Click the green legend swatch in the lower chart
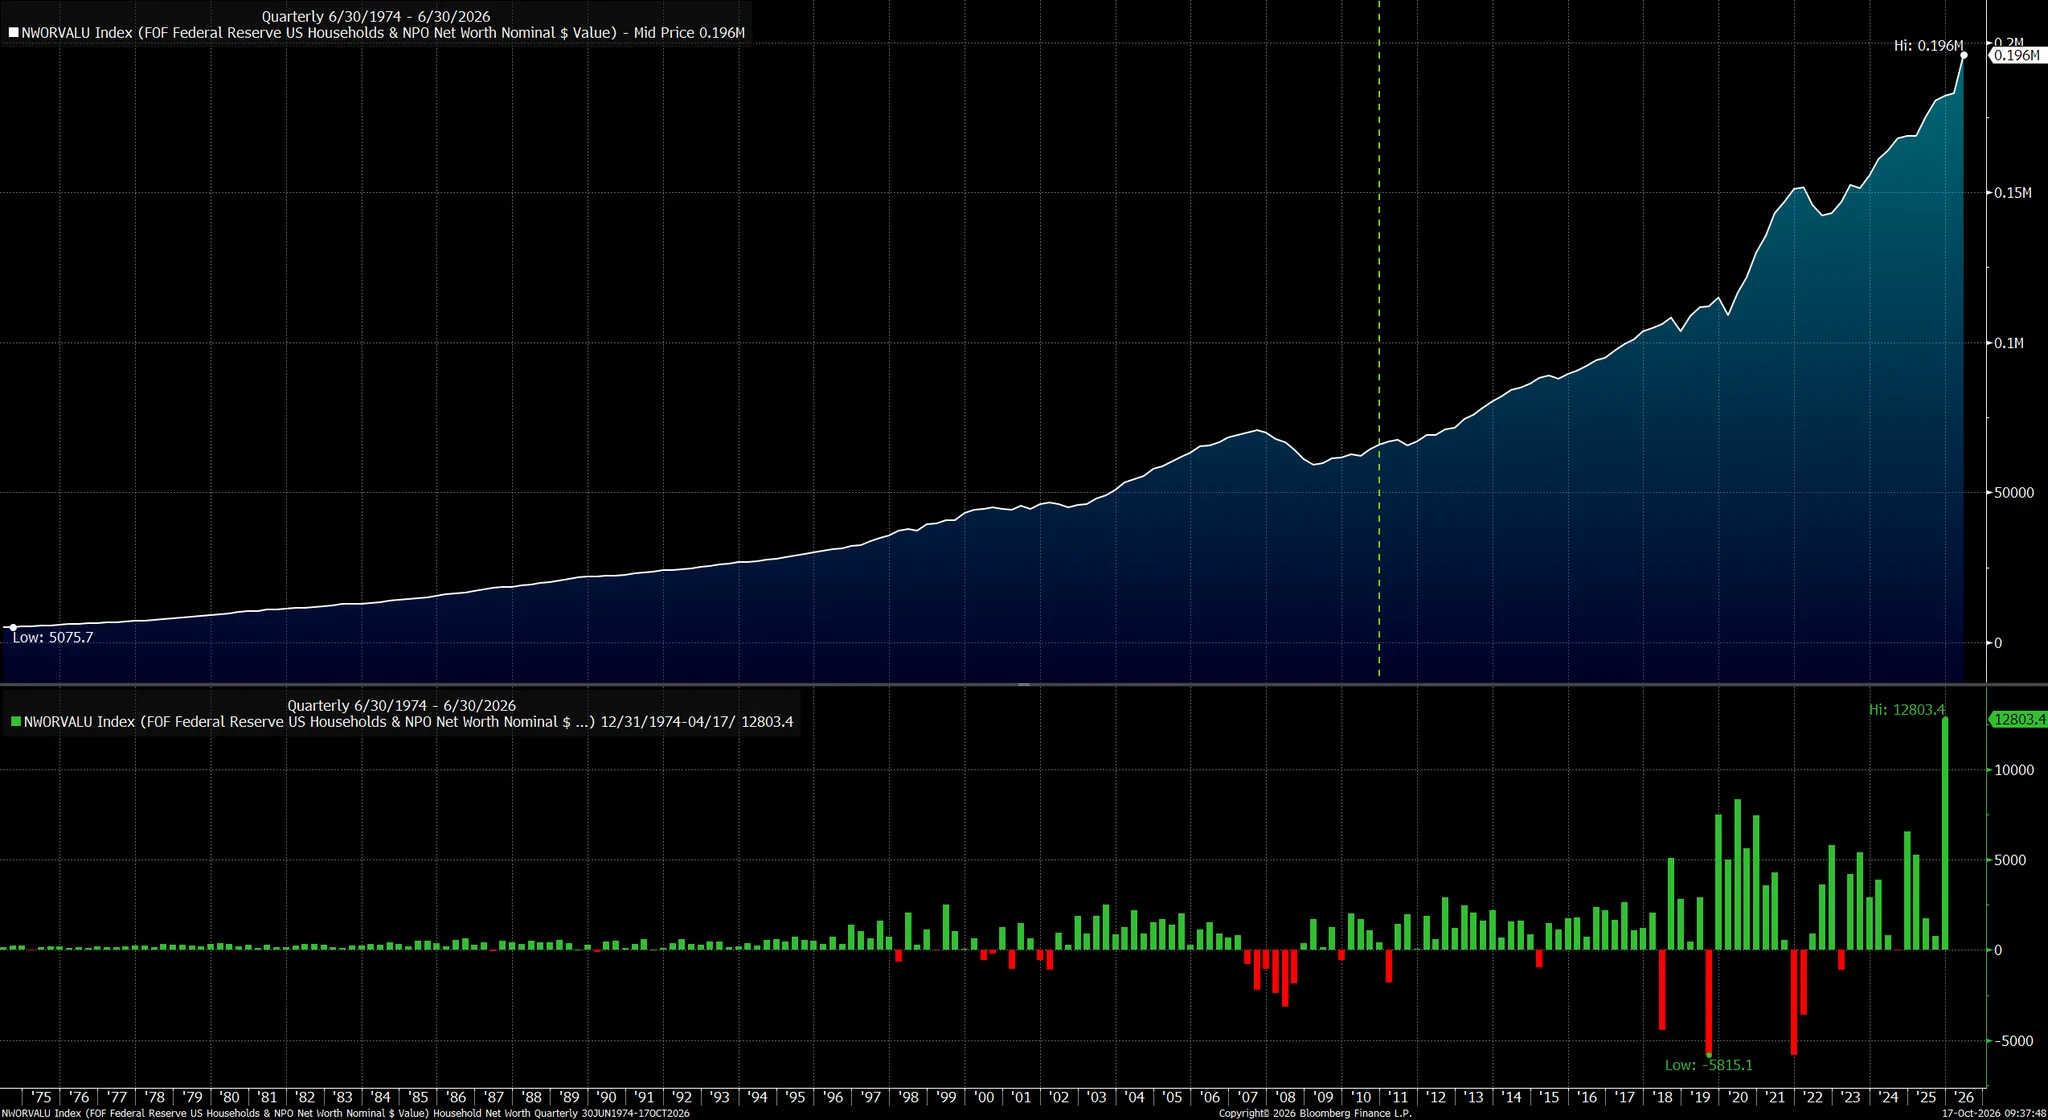 [x=16, y=721]
